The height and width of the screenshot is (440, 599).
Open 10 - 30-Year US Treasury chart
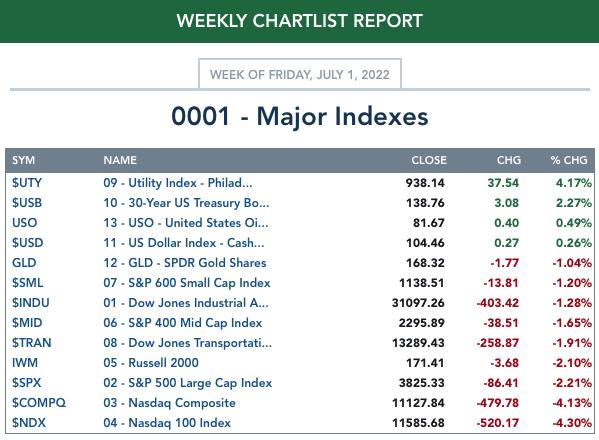(186, 203)
